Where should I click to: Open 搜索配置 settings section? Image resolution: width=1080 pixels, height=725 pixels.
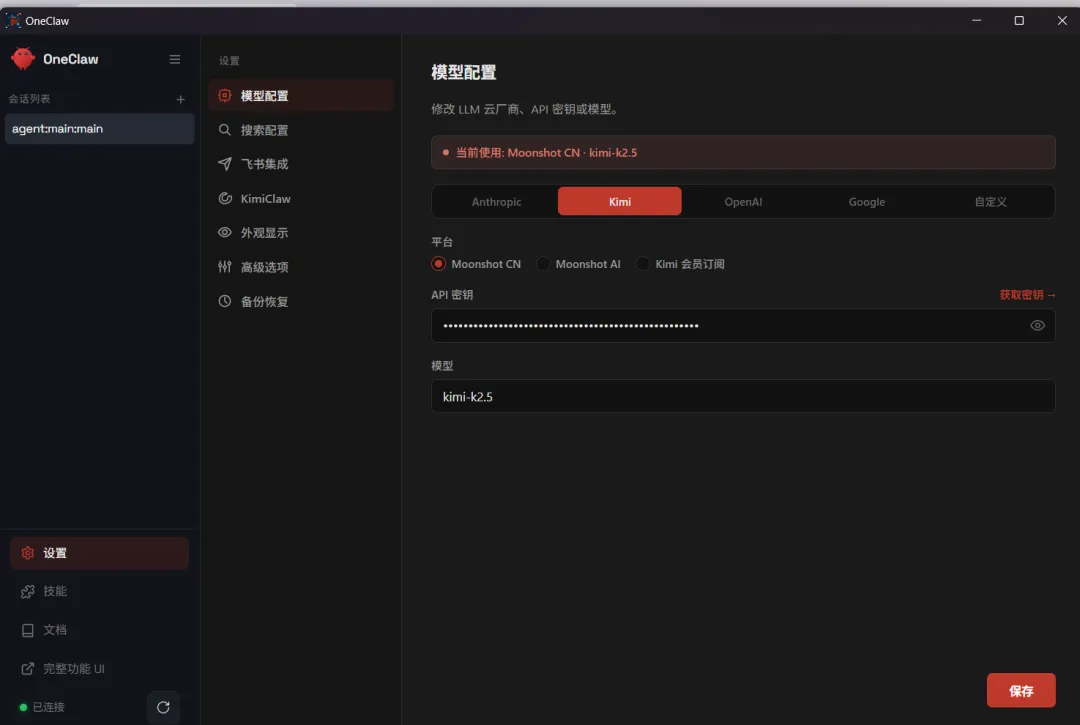pos(301,130)
